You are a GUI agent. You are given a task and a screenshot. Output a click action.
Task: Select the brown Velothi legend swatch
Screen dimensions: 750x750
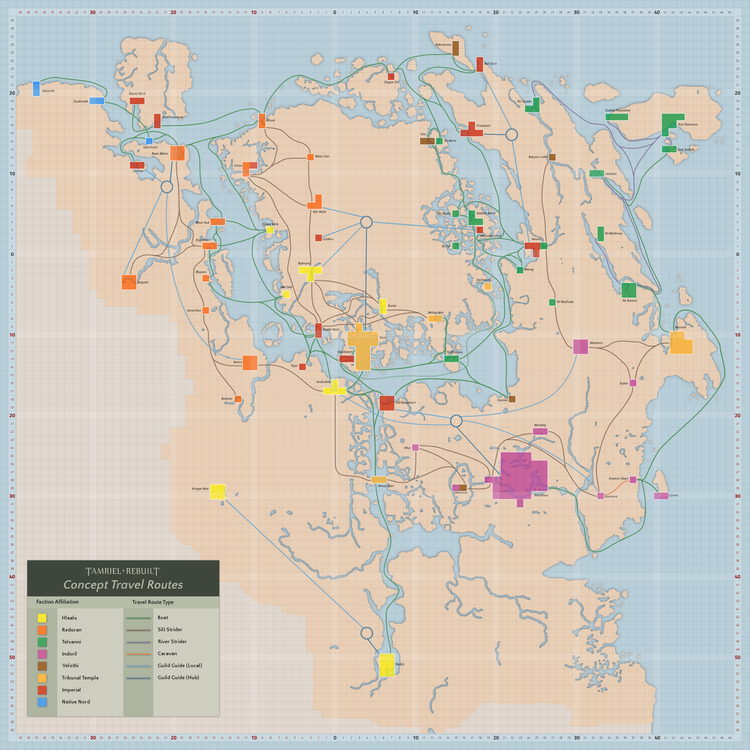tap(42, 666)
